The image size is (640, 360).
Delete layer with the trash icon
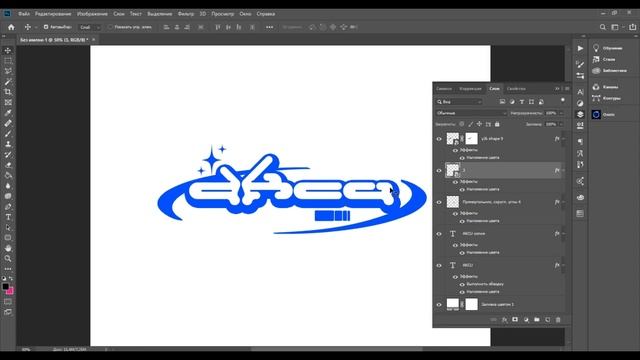[558, 320]
